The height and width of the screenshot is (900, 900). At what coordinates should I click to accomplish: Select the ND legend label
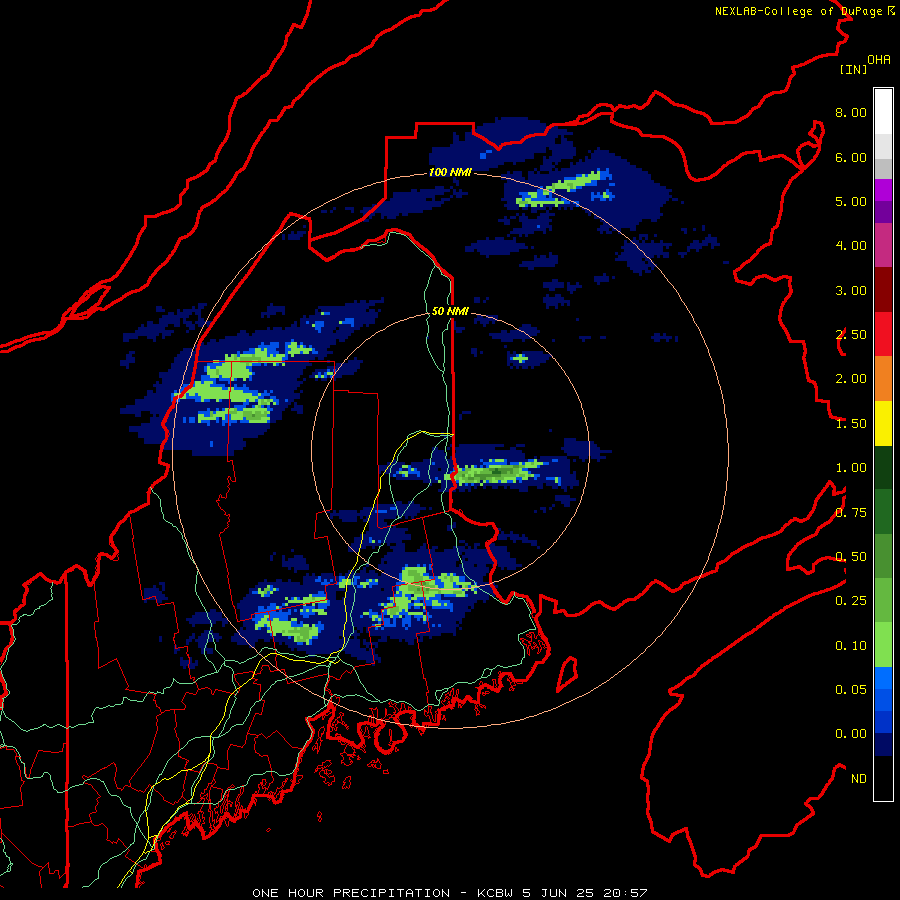coord(859,779)
